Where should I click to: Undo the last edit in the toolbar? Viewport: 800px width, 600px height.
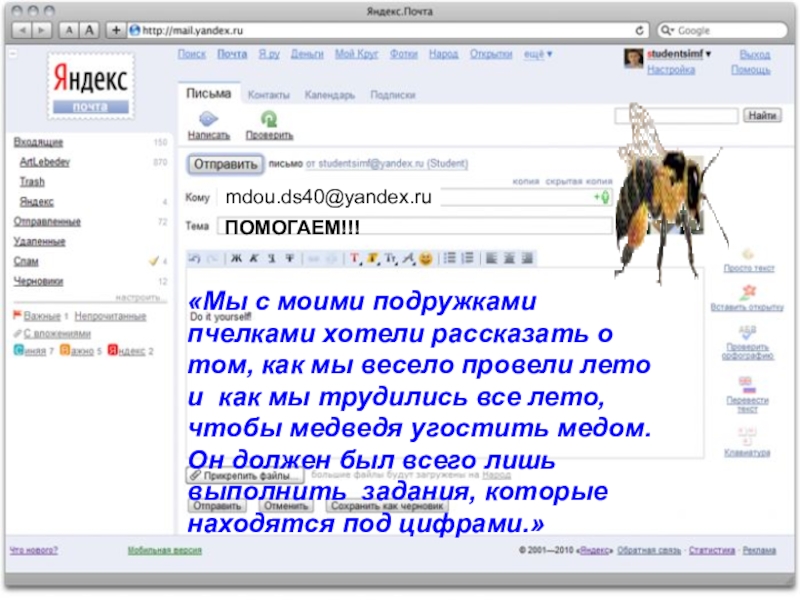click(x=194, y=259)
